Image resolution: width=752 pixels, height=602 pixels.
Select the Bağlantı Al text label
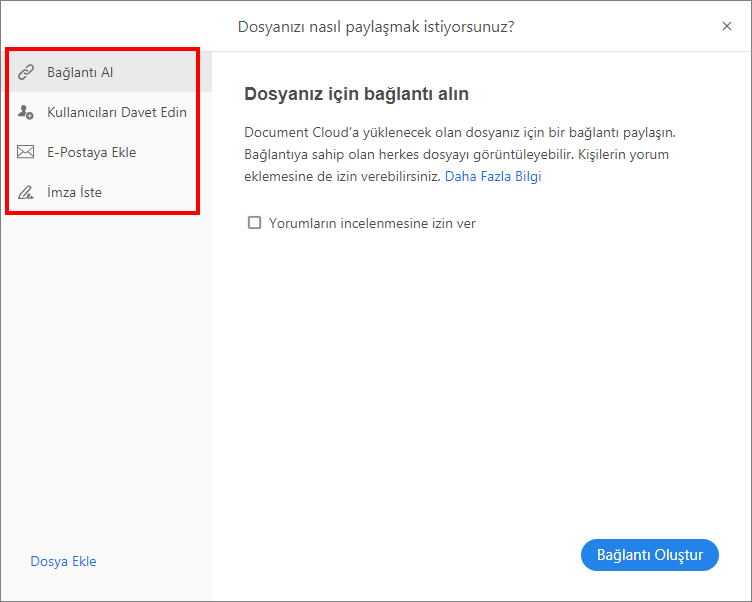pos(80,73)
